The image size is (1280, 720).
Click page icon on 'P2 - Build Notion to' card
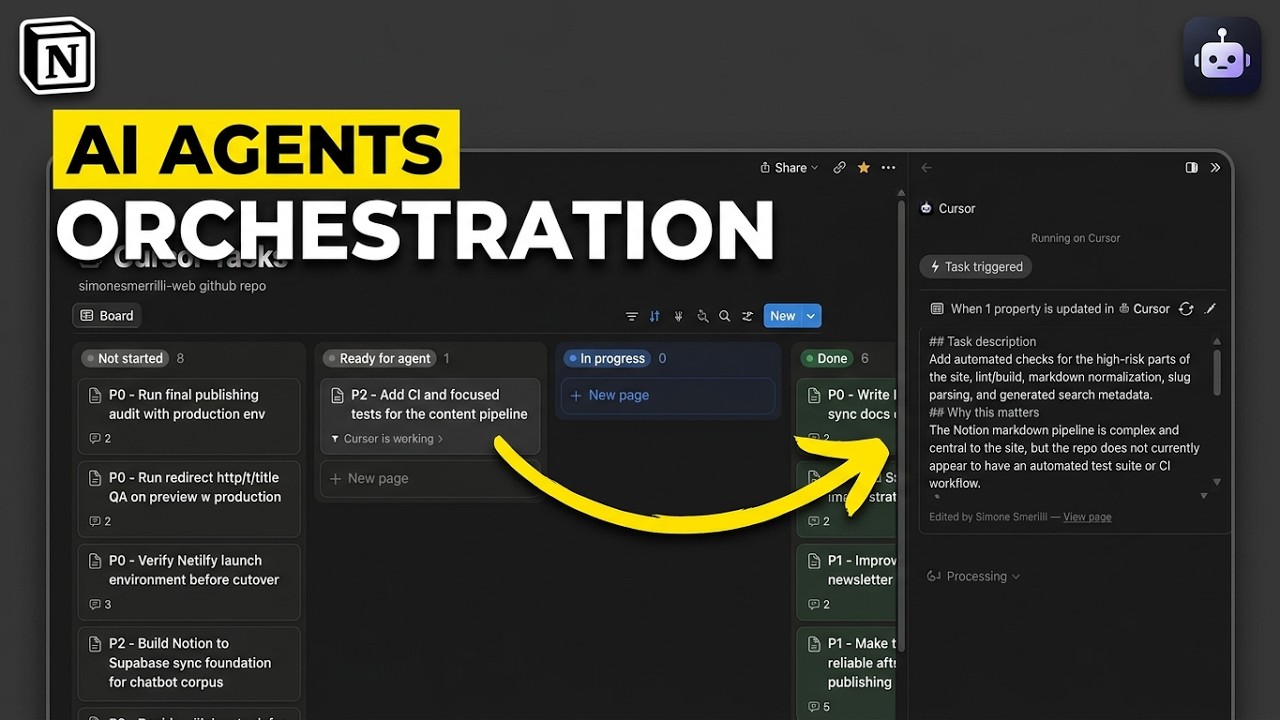pos(95,644)
